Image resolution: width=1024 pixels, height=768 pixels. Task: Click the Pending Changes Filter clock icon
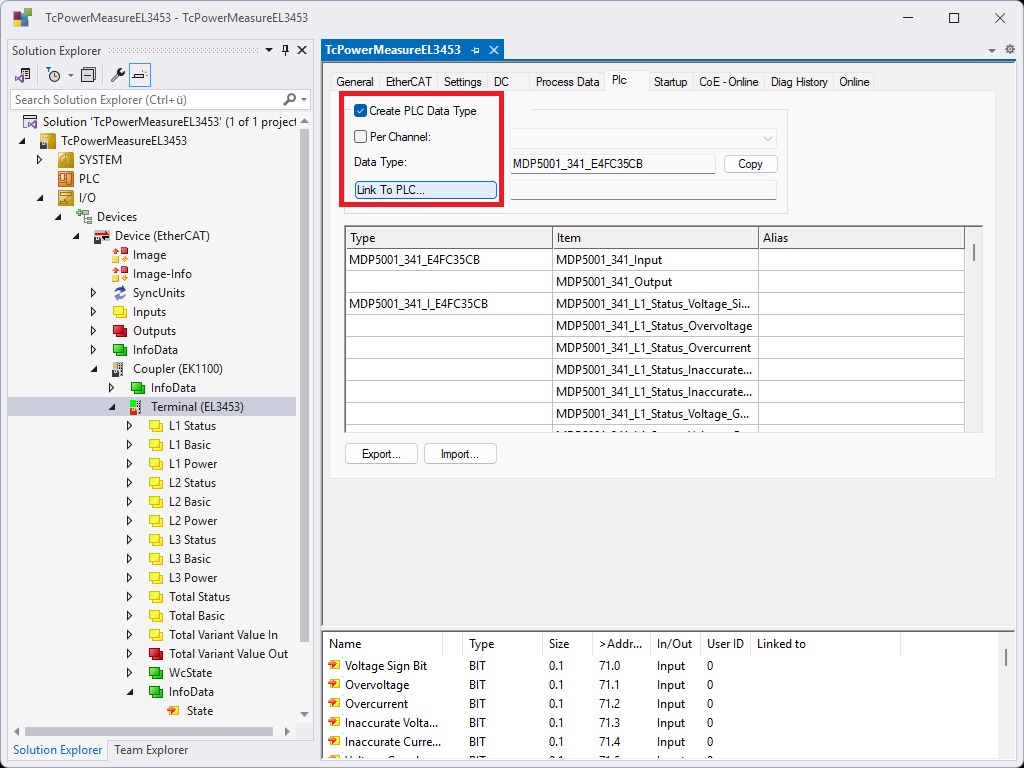pos(54,75)
